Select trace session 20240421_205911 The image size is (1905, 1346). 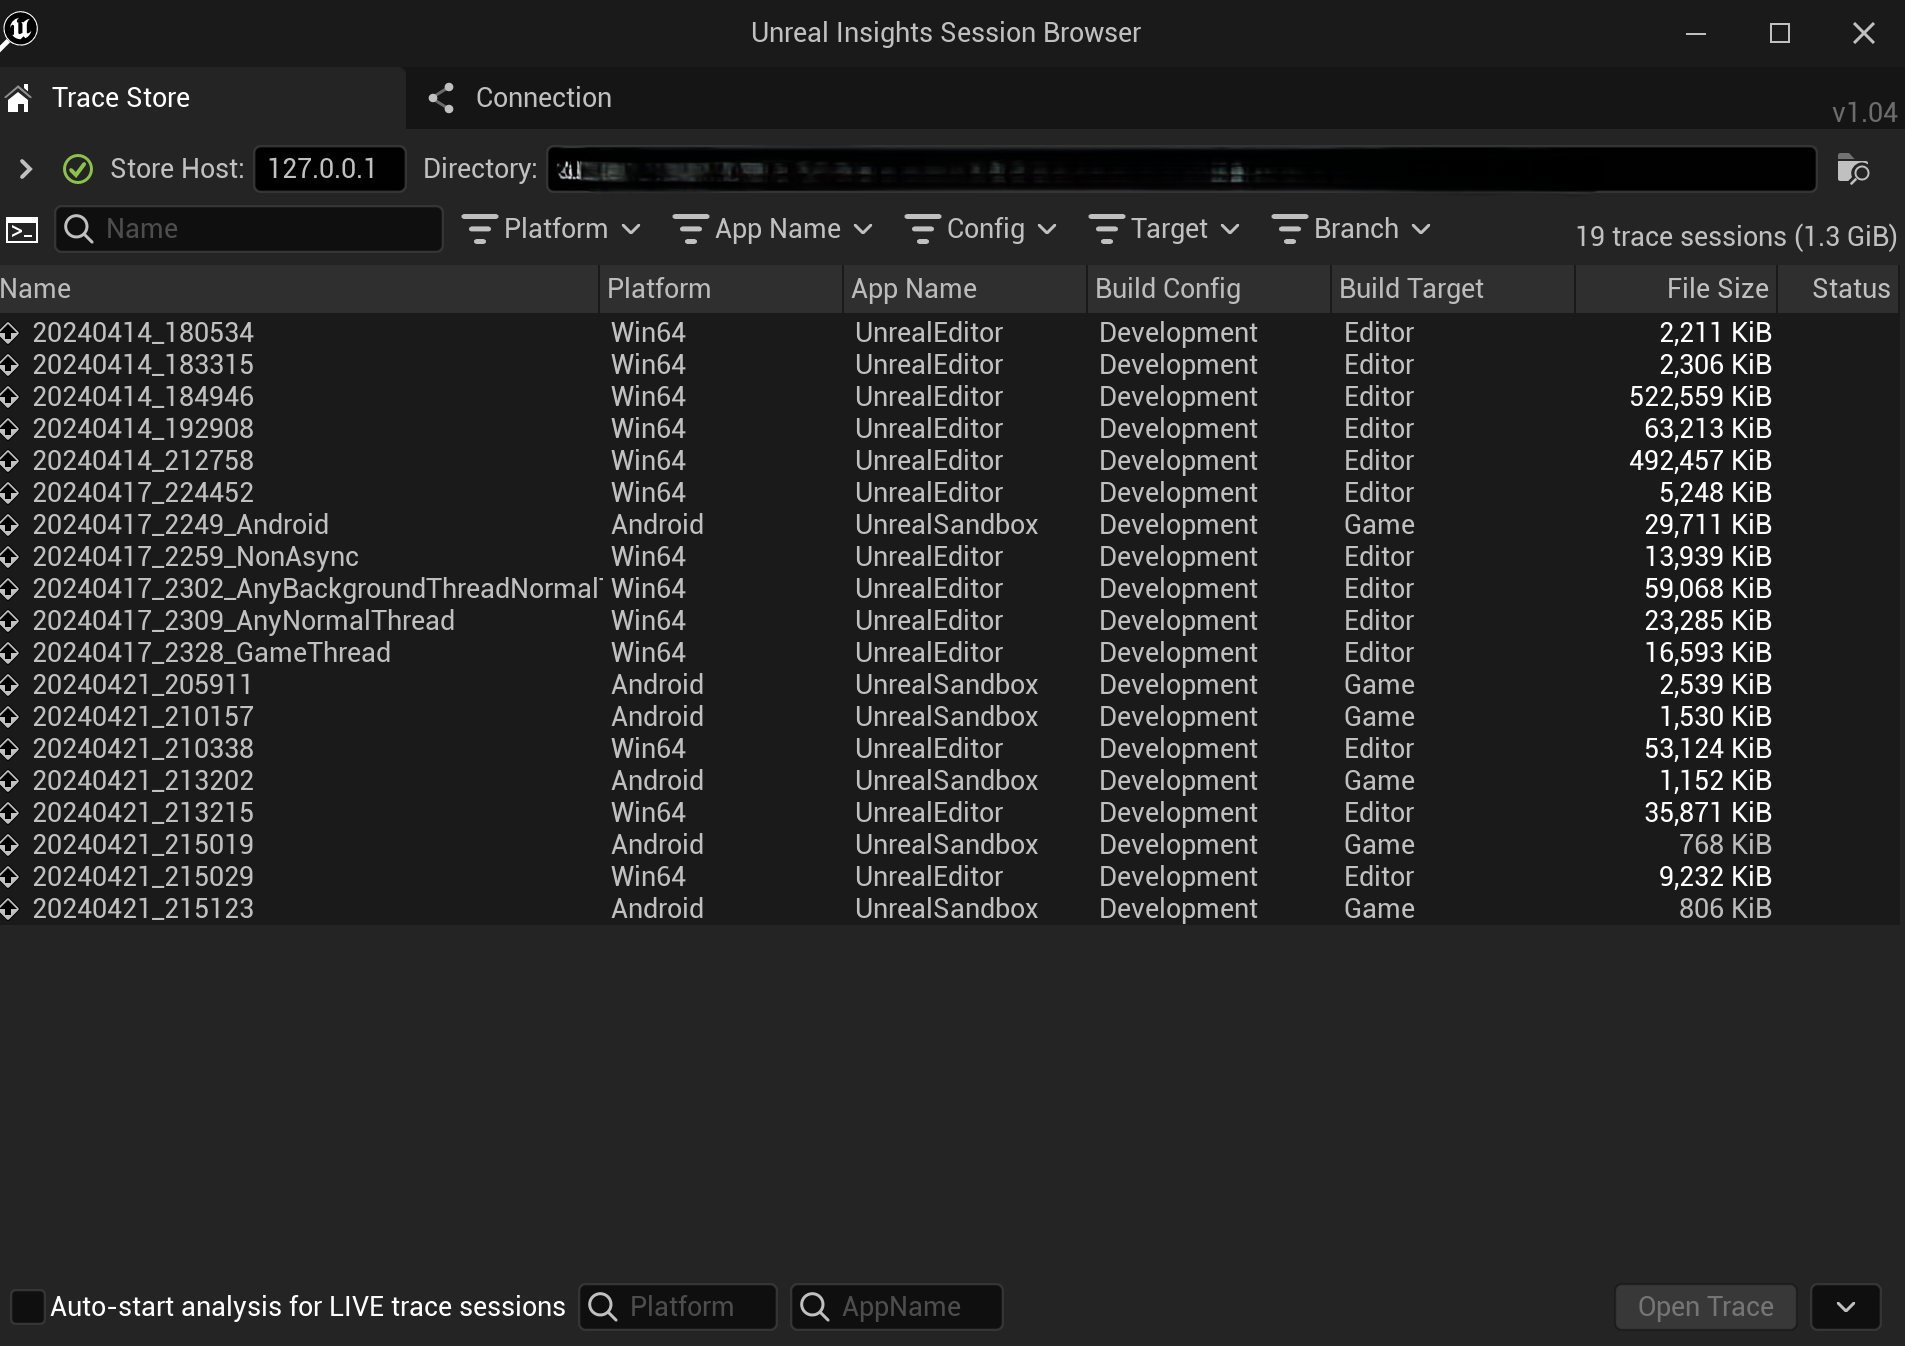[x=949, y=684]
